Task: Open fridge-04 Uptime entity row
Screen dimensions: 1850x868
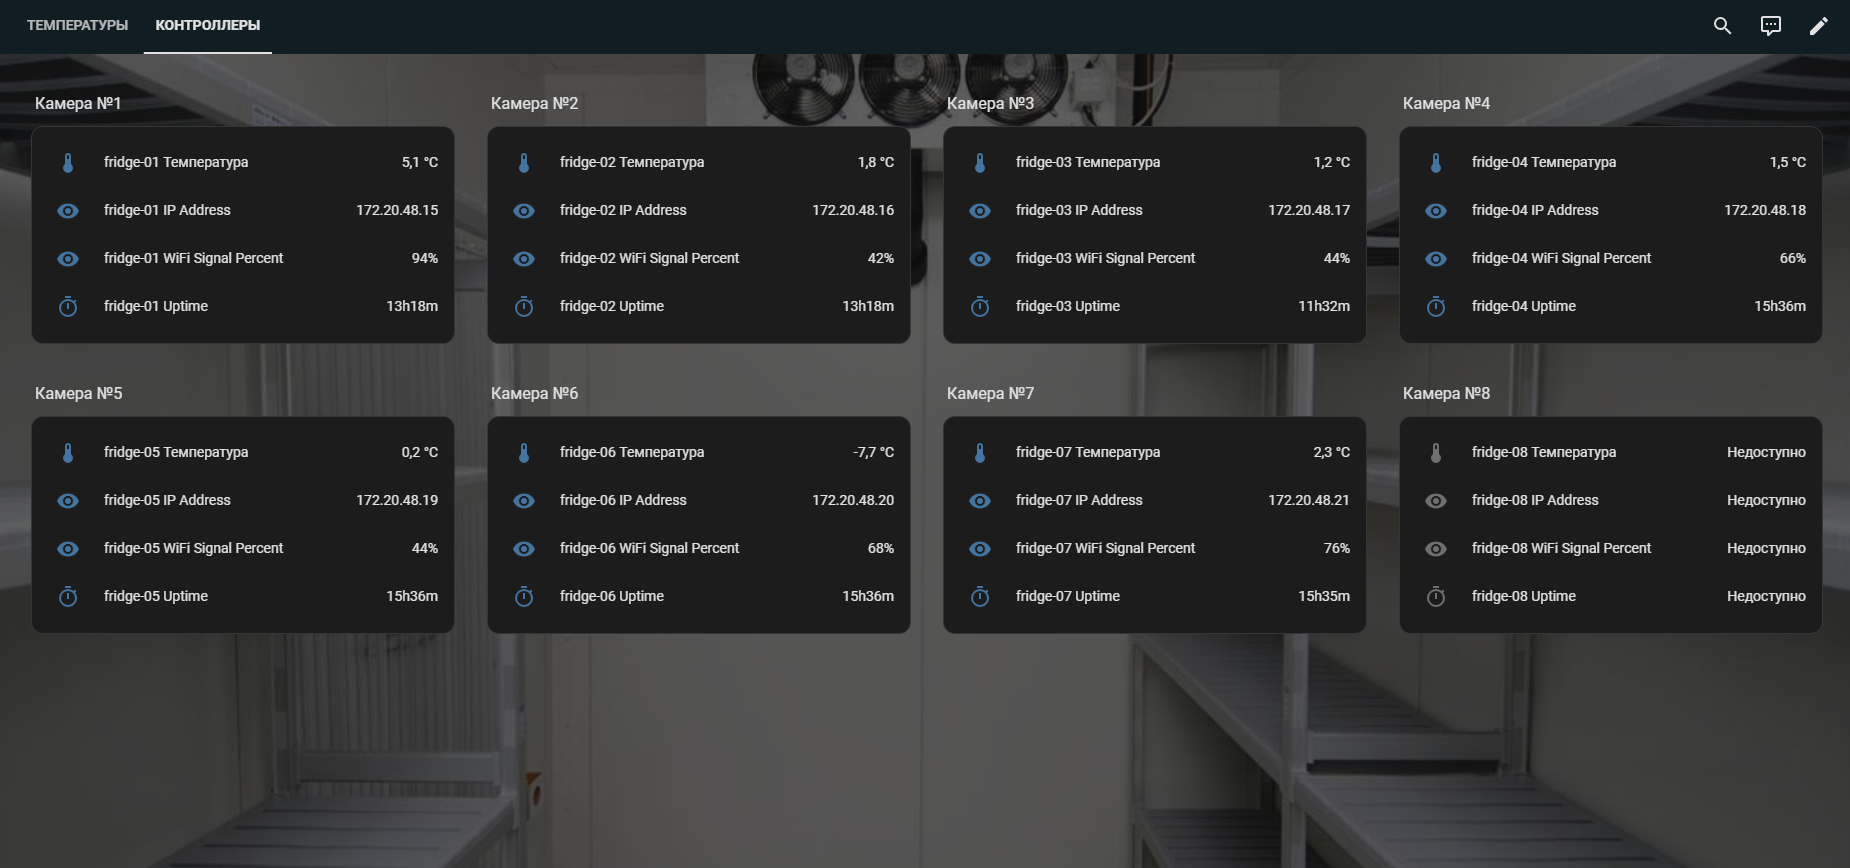Action: coord(1523,306)
